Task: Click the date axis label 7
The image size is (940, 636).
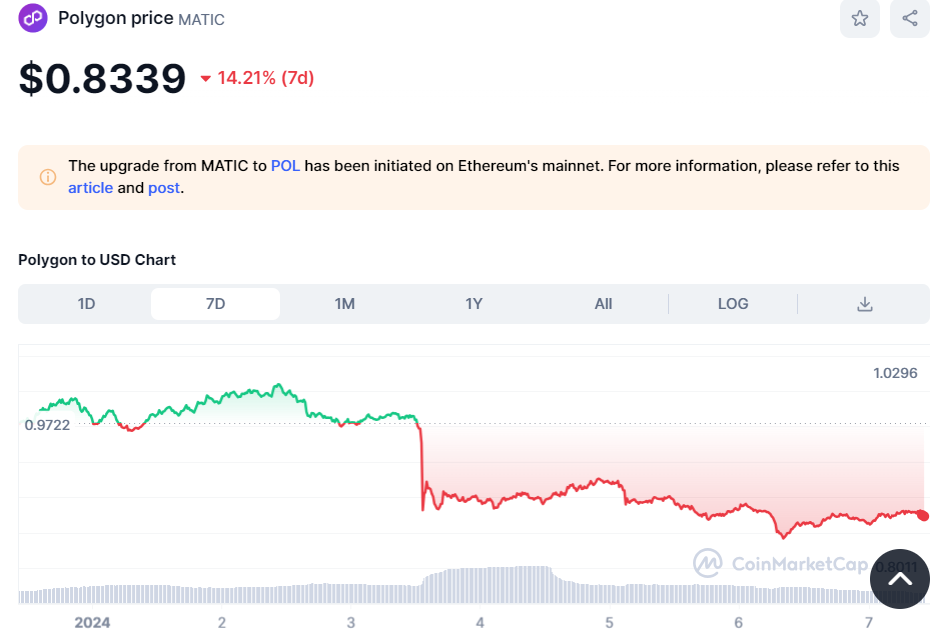Action: 868,623
